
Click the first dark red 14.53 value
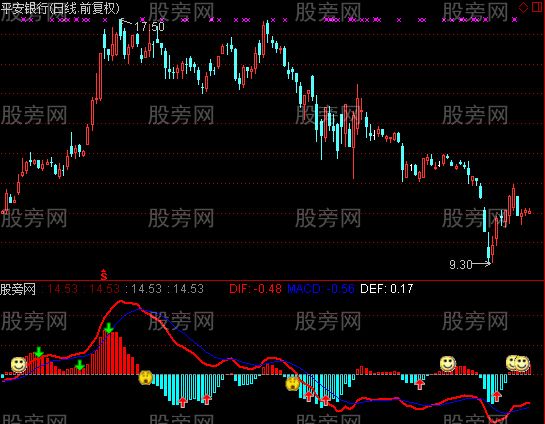(x=63, y=289)
